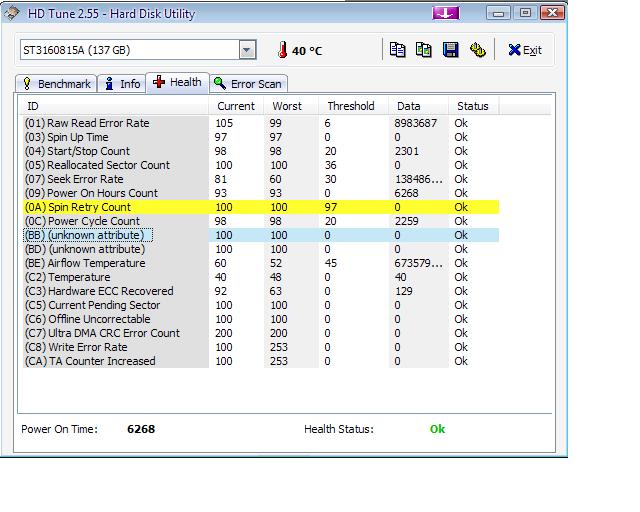
Task: Click the data value 129
Action: 404,291
